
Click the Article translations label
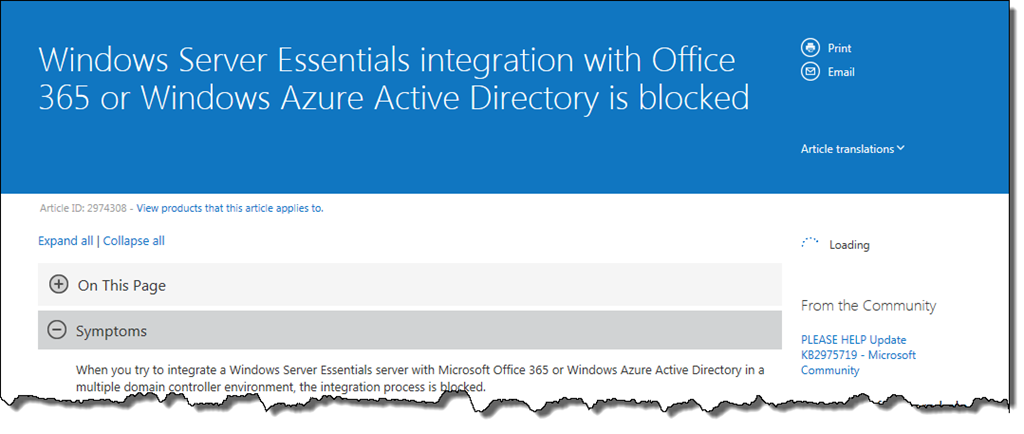click(x=847, y=149)
